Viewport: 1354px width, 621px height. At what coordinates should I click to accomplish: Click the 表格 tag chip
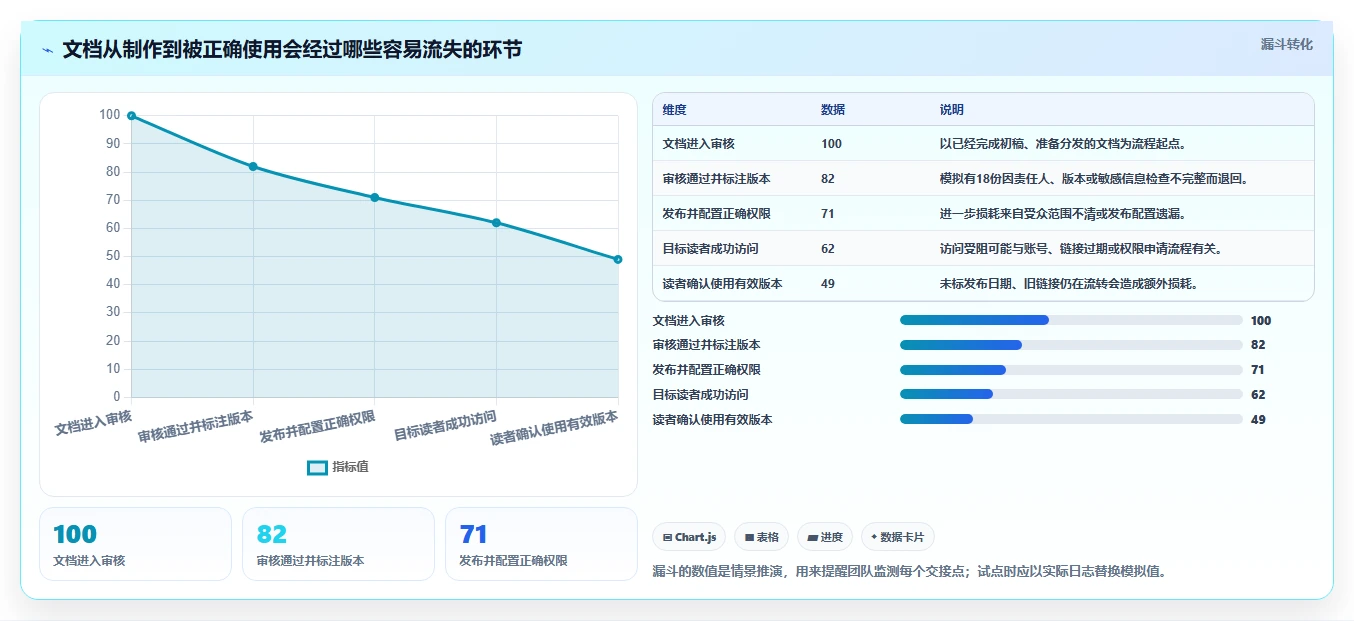coord(762,537)
